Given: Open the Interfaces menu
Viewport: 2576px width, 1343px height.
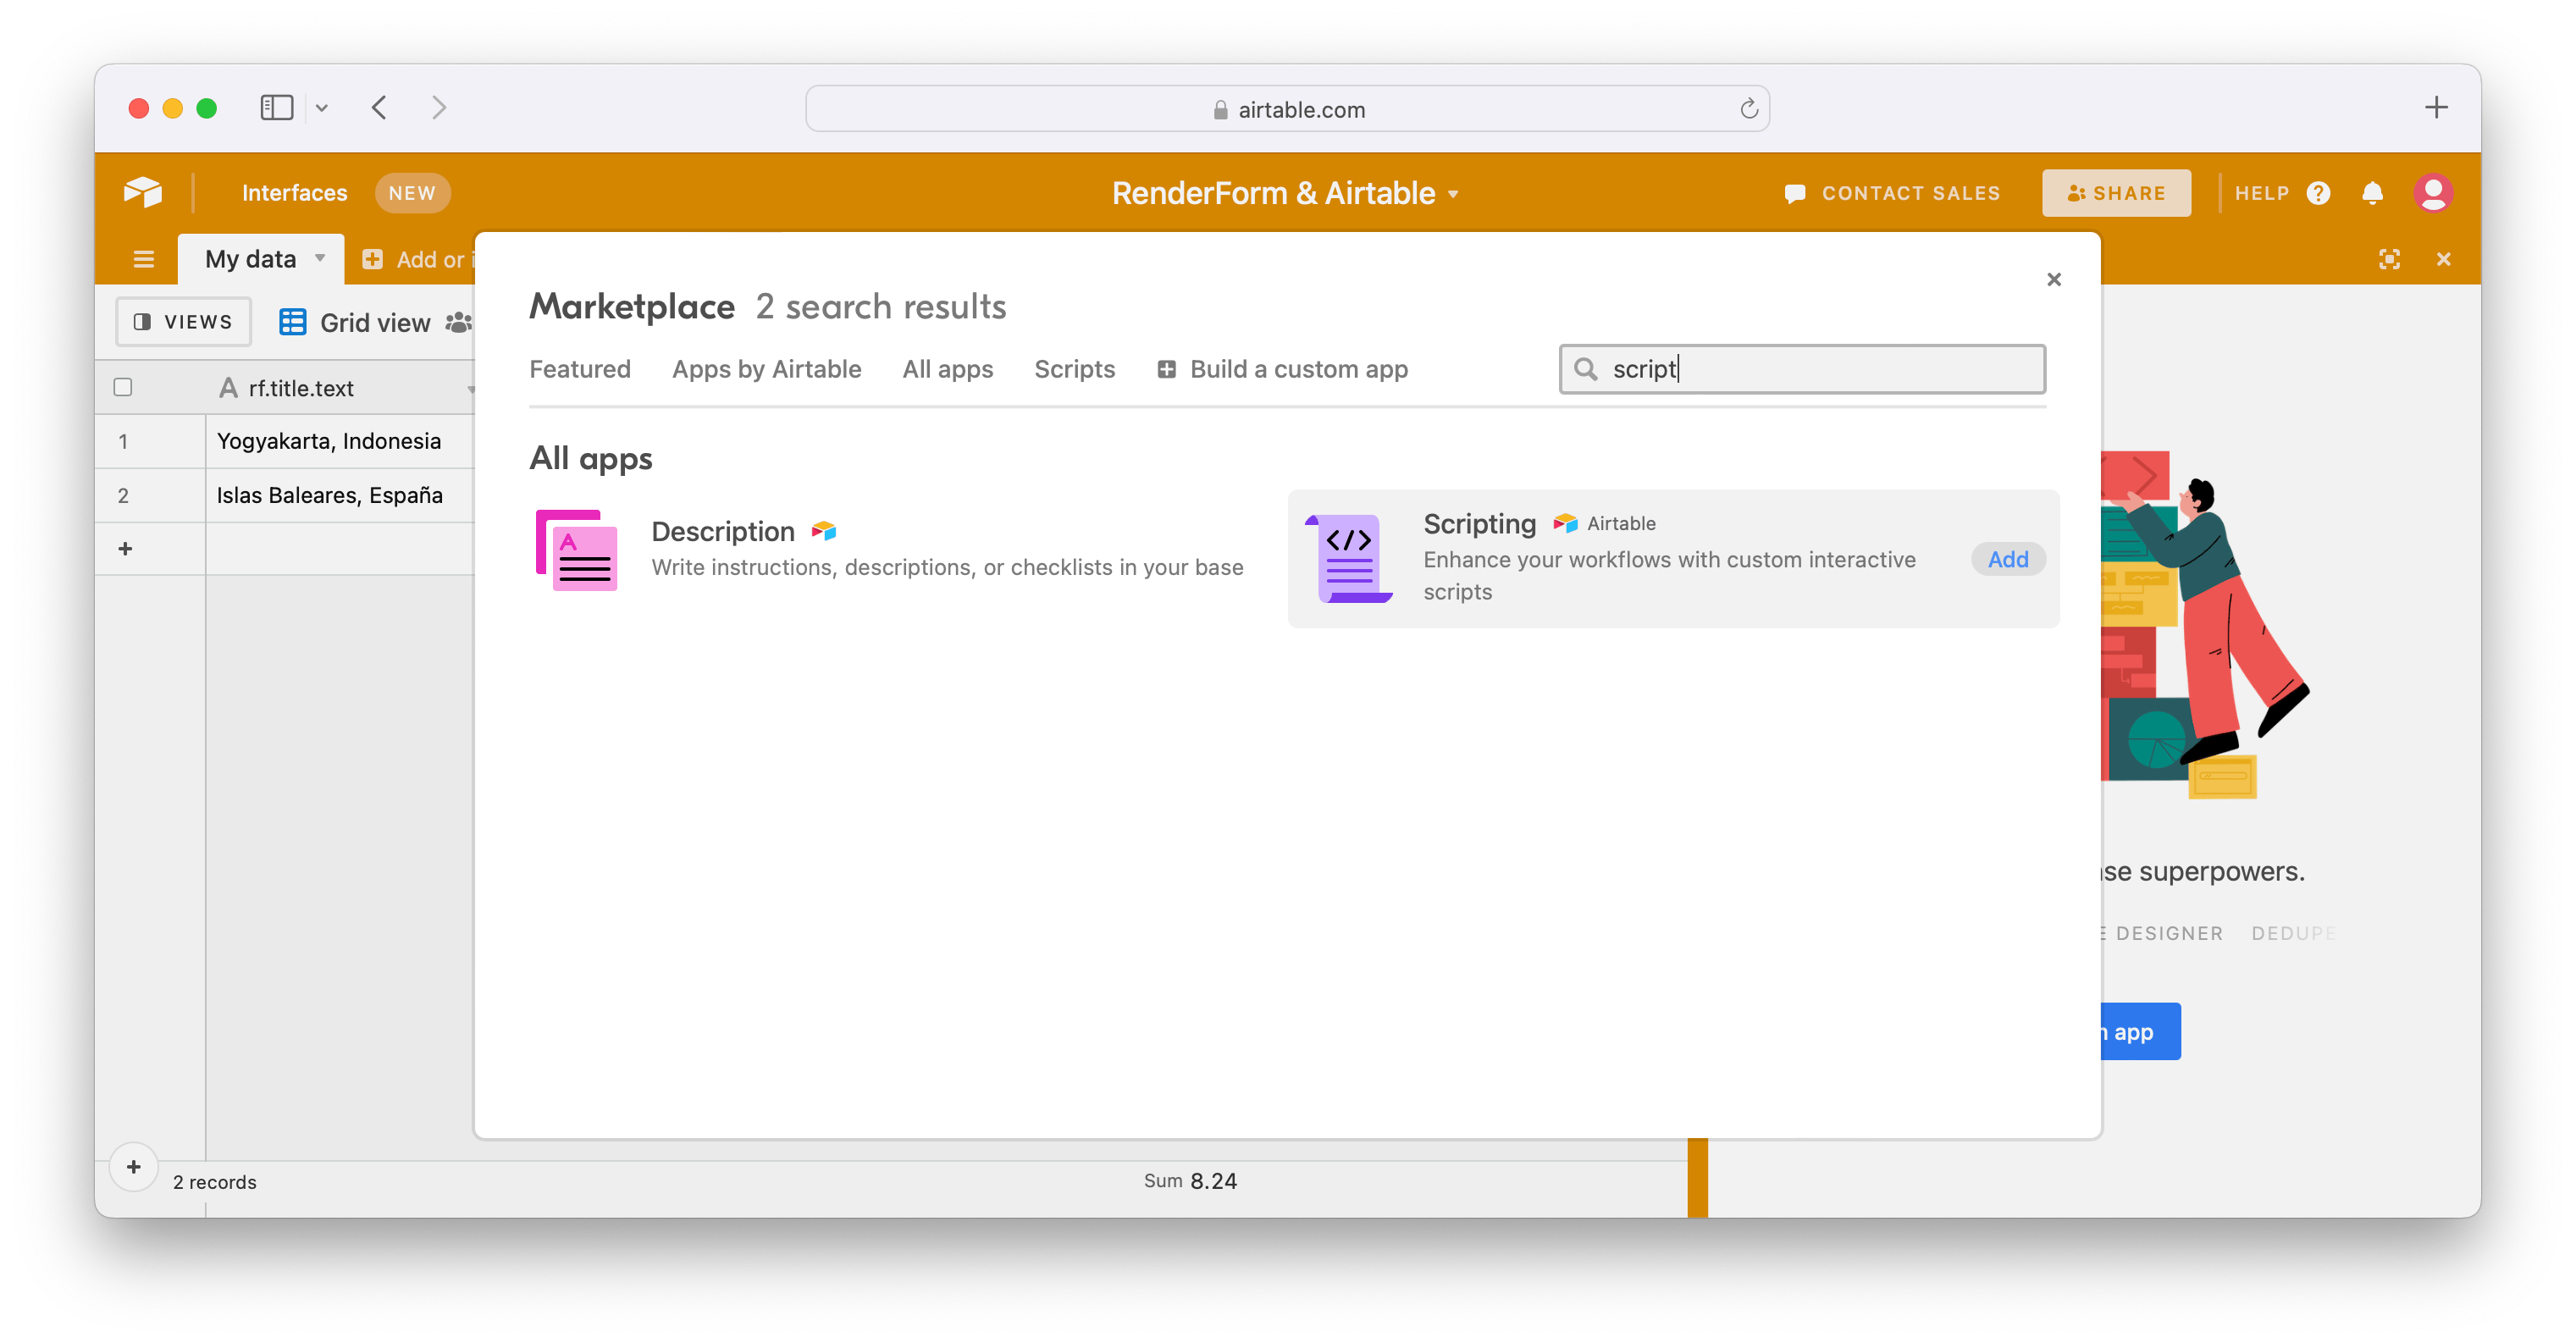Looking at the screenshot, I should [x=294, y=193].
